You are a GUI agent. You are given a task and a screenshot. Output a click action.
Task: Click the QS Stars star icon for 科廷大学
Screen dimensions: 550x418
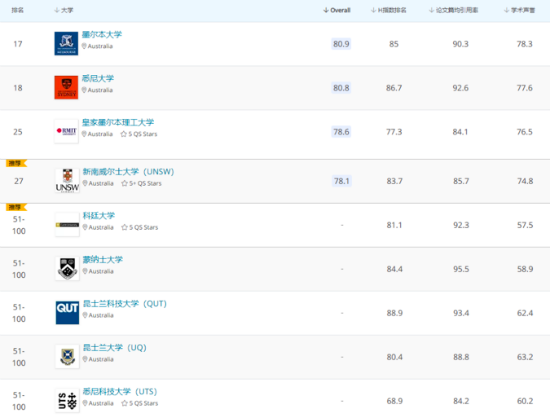point(125,227)
